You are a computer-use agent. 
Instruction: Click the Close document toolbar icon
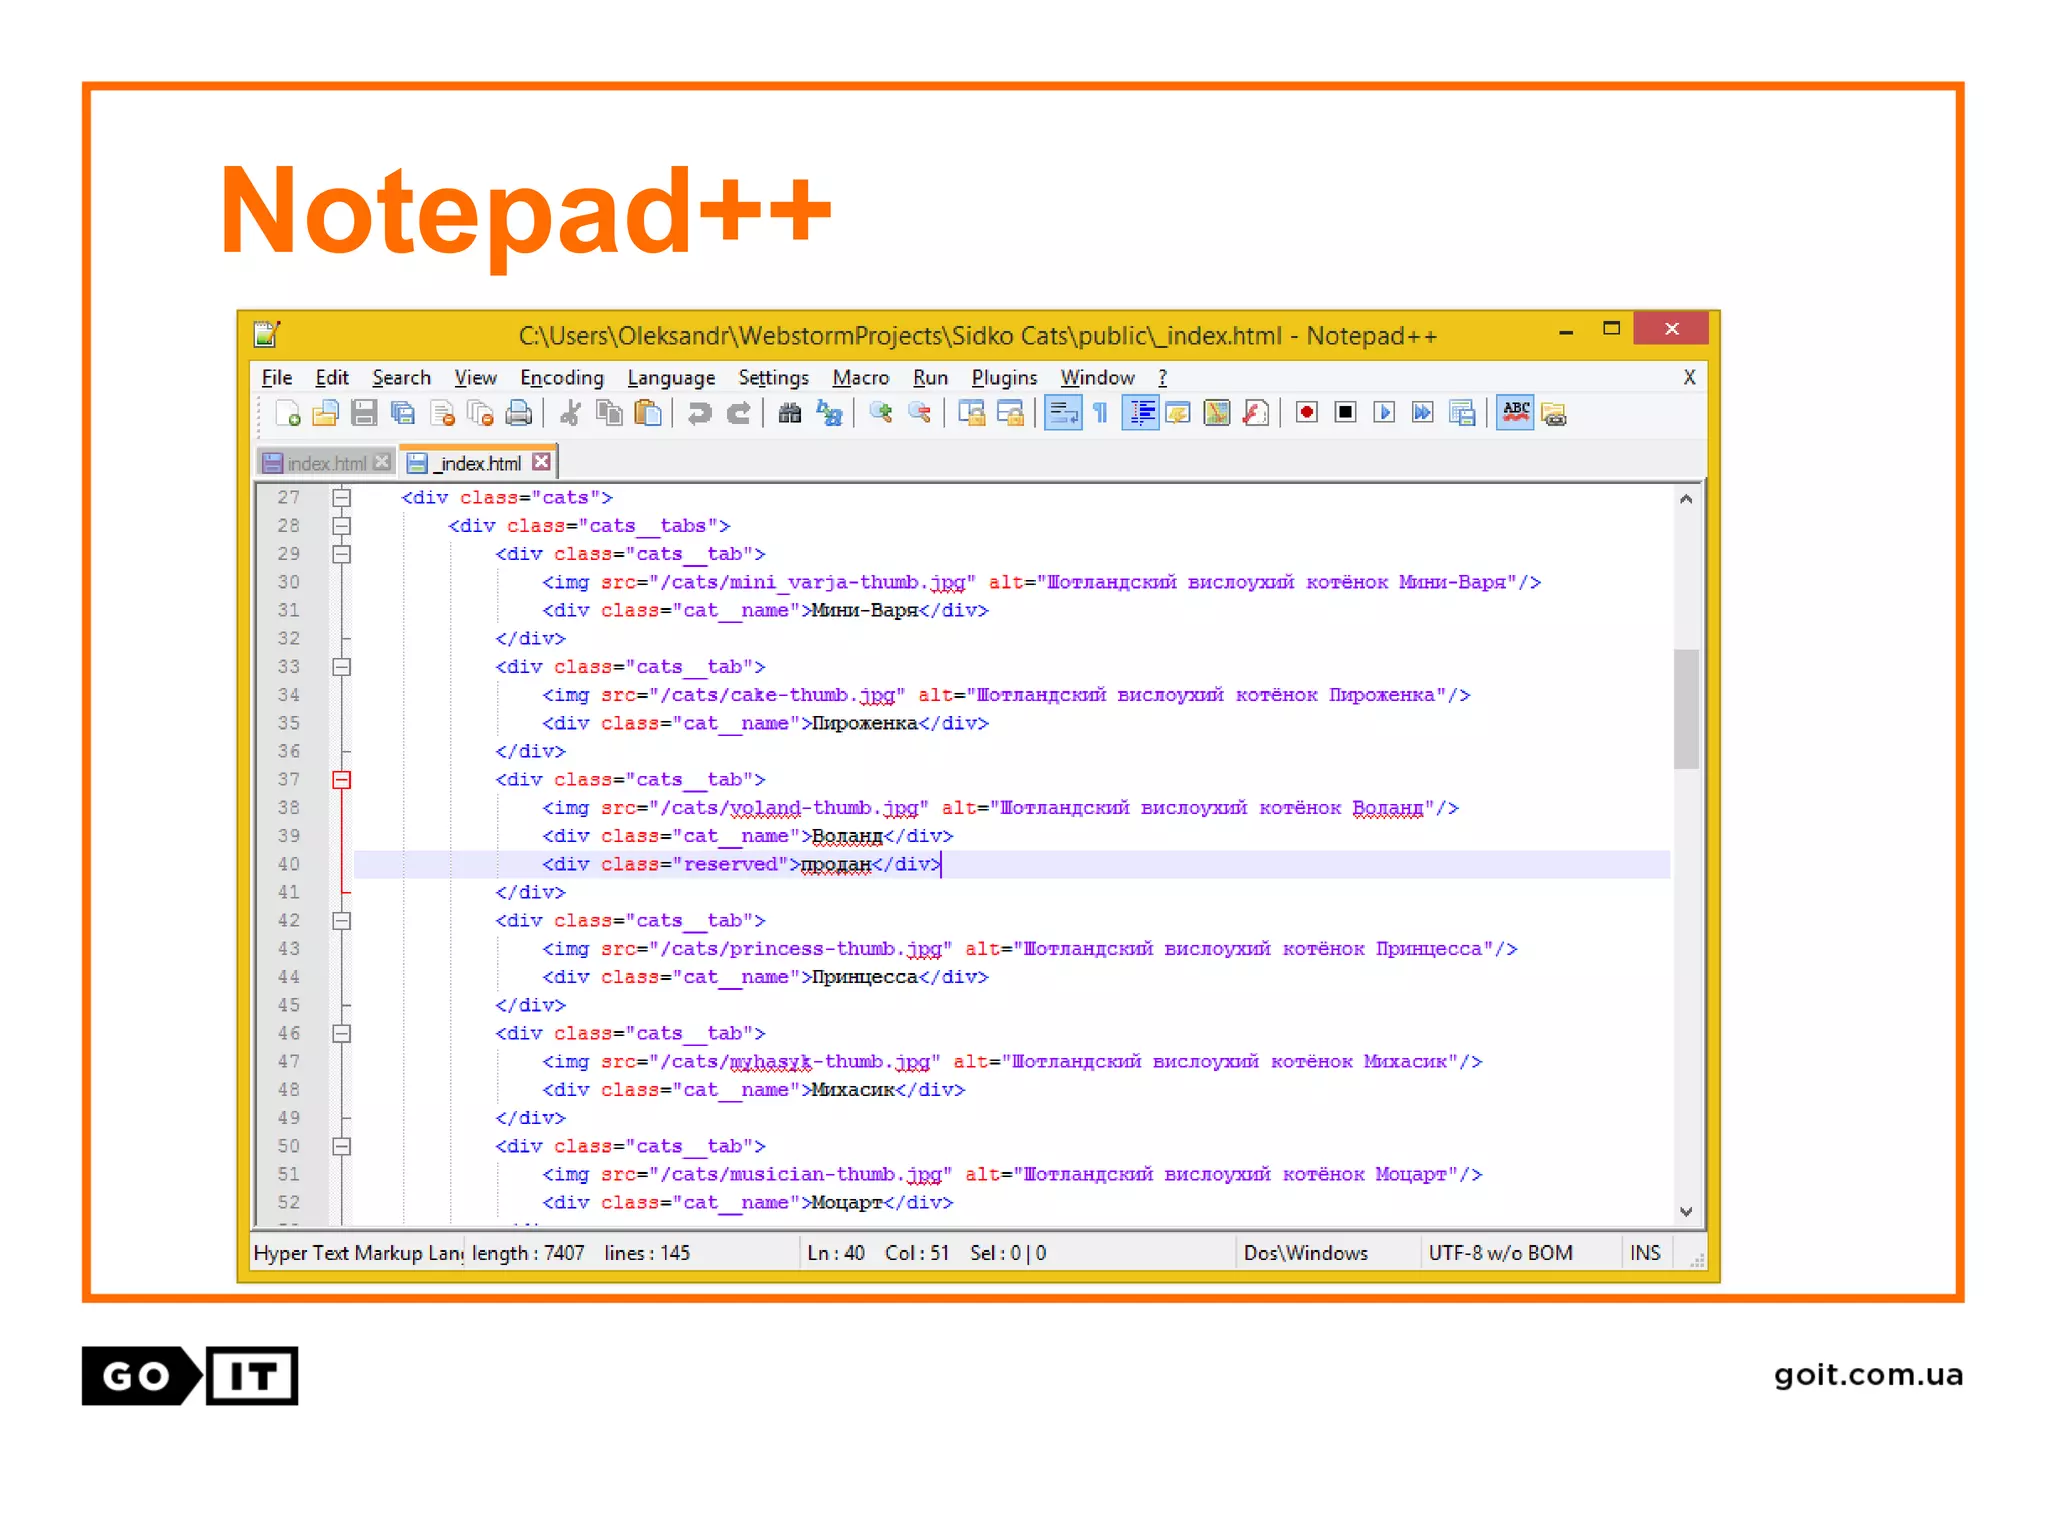click(x=442, y=413)
